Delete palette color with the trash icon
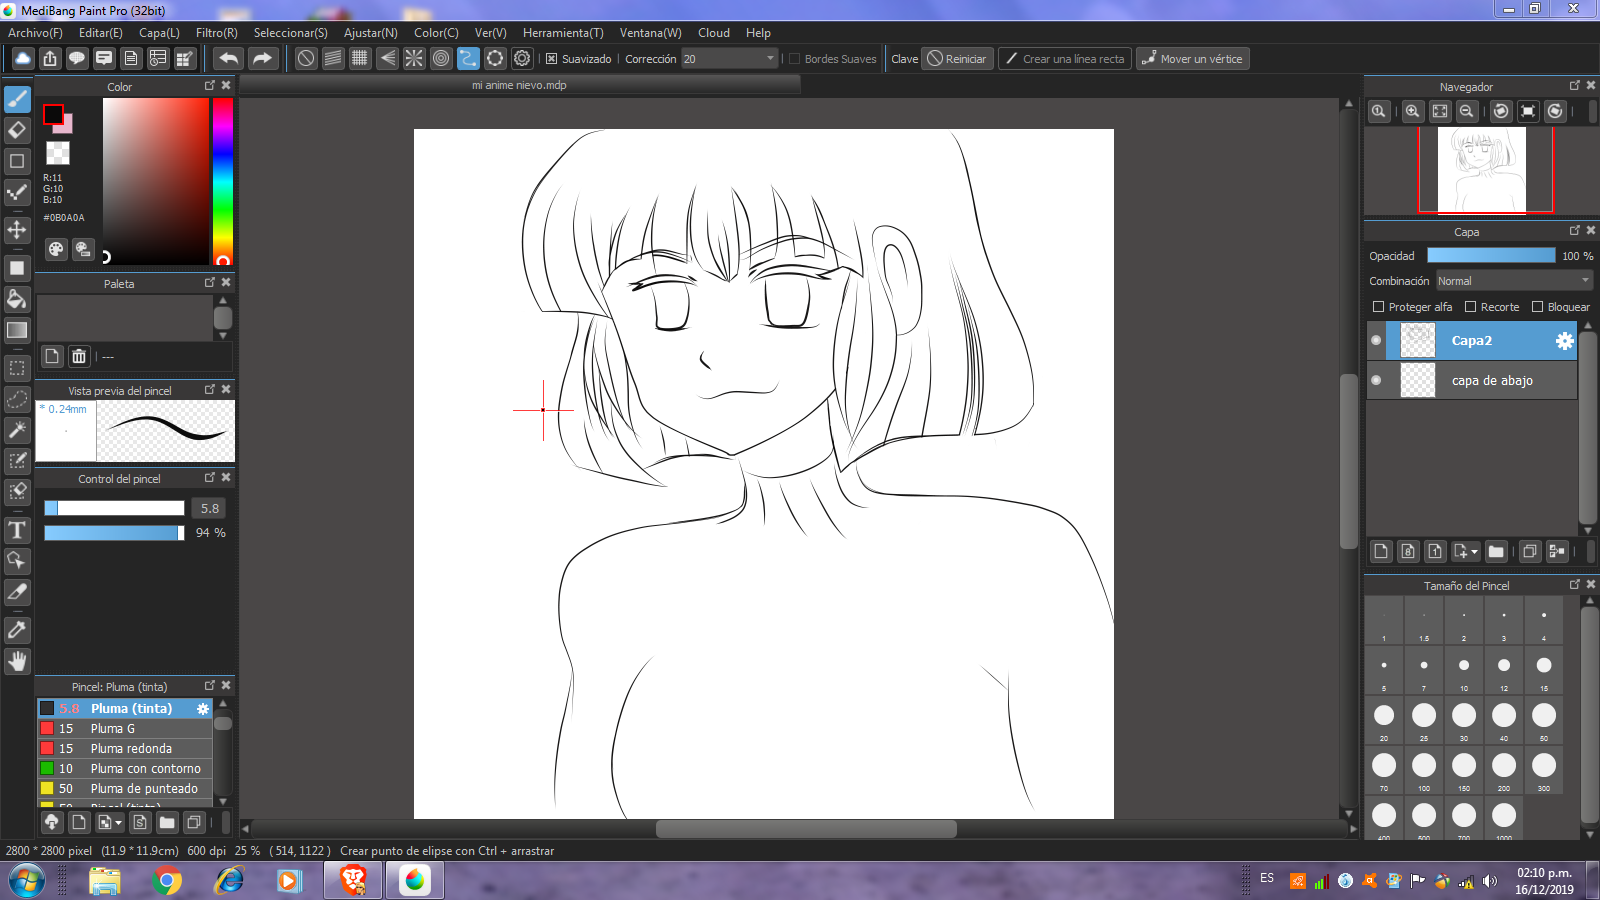The image size is (1600, 900). 79,356
